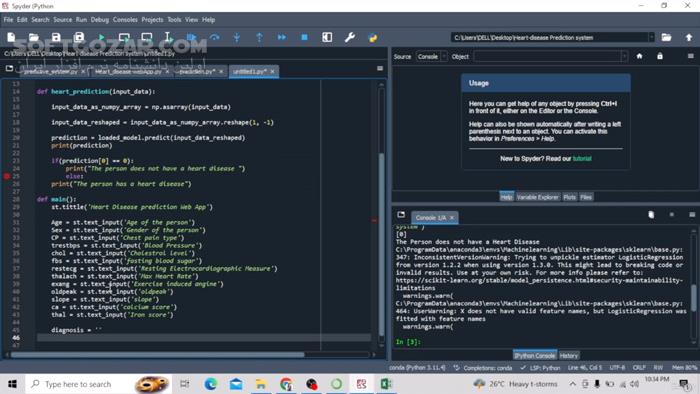Open the Run menu
Viewport: 700px width, 394px height.
pyautogui.click(x=81, y=20)
